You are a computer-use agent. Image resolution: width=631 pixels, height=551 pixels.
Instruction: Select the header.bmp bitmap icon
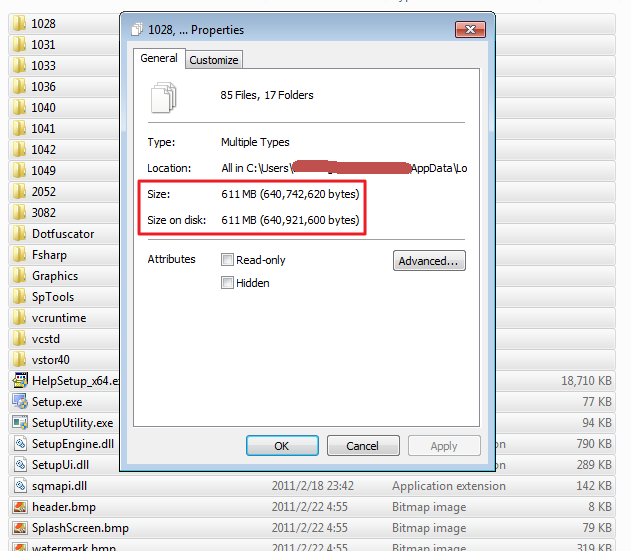pyautogui.click(x=20, y=506)
